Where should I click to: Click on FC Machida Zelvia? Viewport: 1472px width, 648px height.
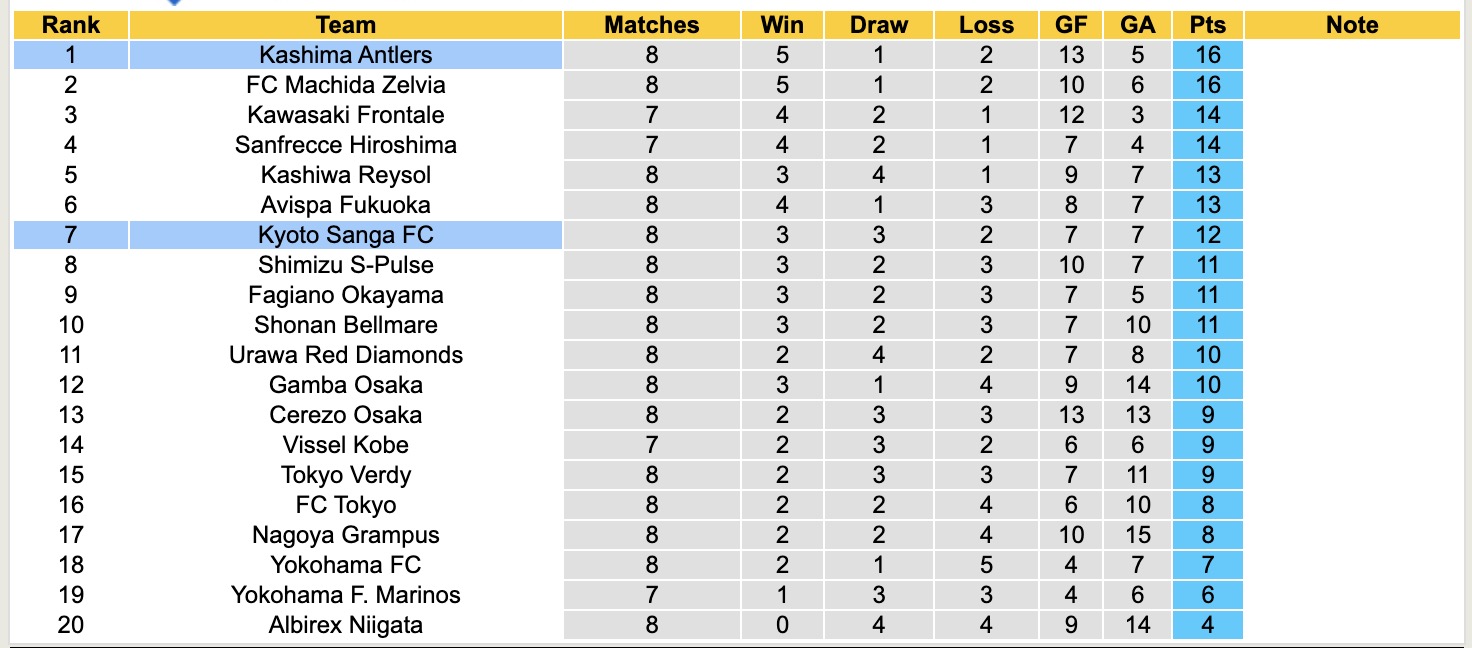345,85
